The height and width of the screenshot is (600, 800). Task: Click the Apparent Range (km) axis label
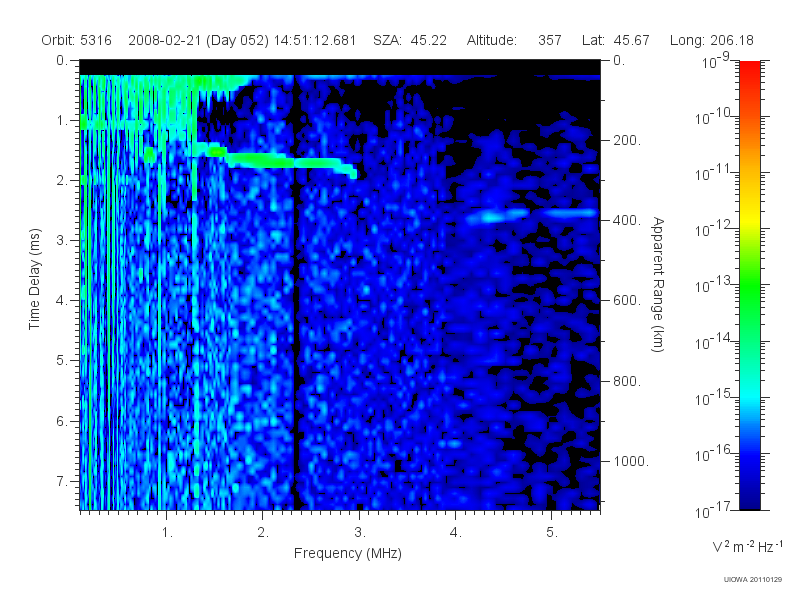(658, 284)
